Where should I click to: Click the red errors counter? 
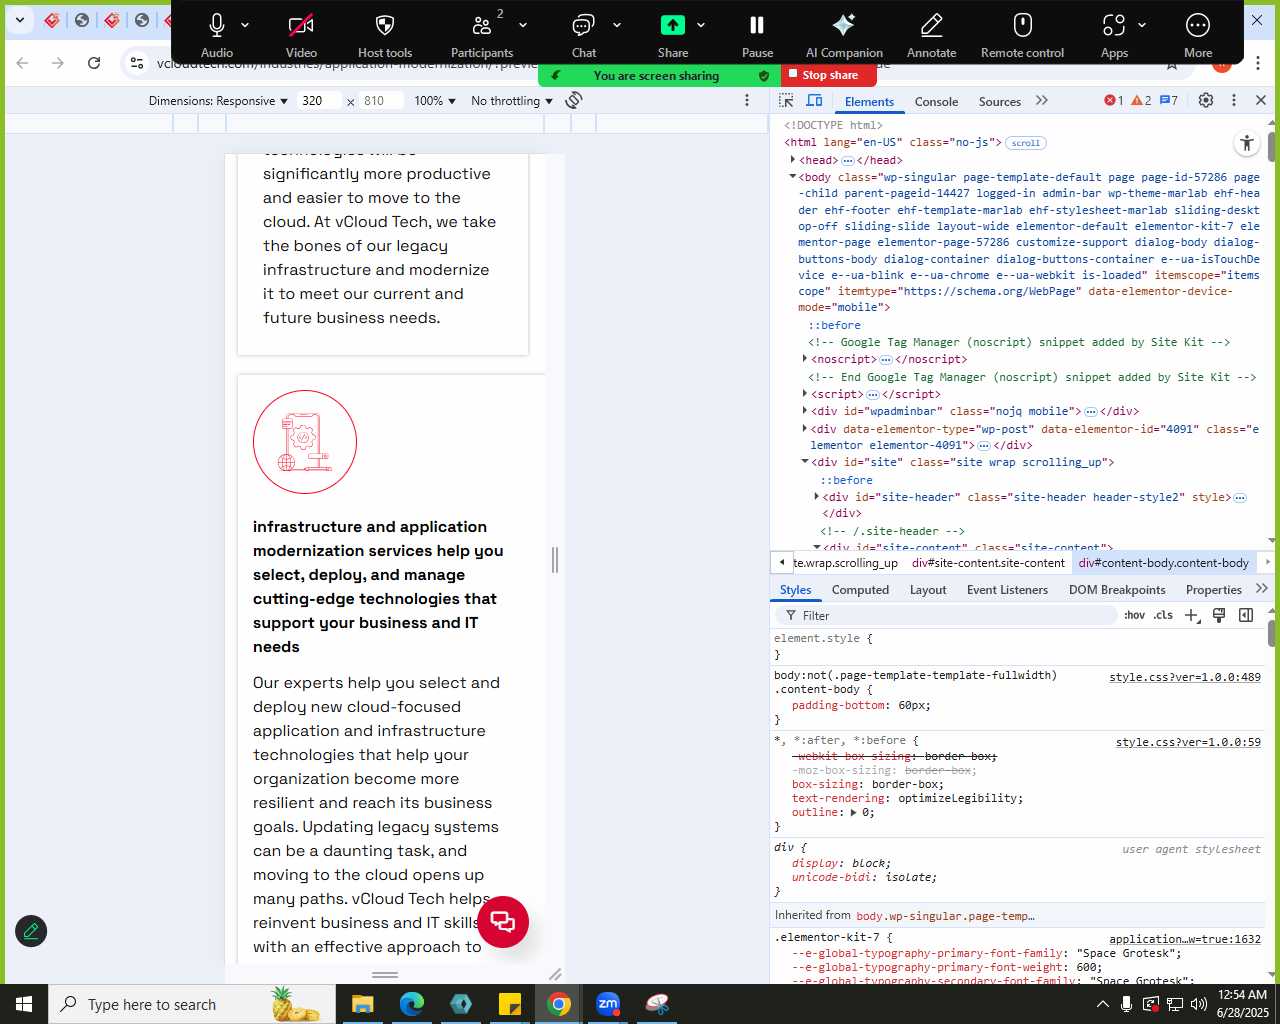tap(1114, 100)
